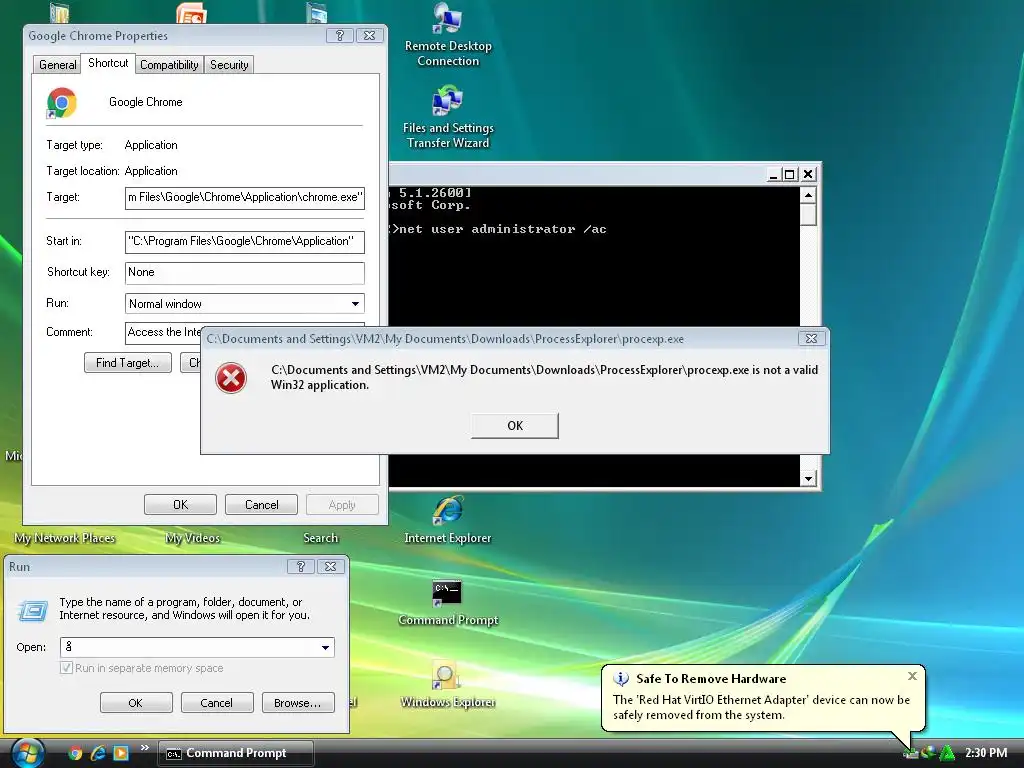This screenshot has width=1024, height=768.
Task: Click media player Quick Launch icon
Action: [x=121, y=753]
